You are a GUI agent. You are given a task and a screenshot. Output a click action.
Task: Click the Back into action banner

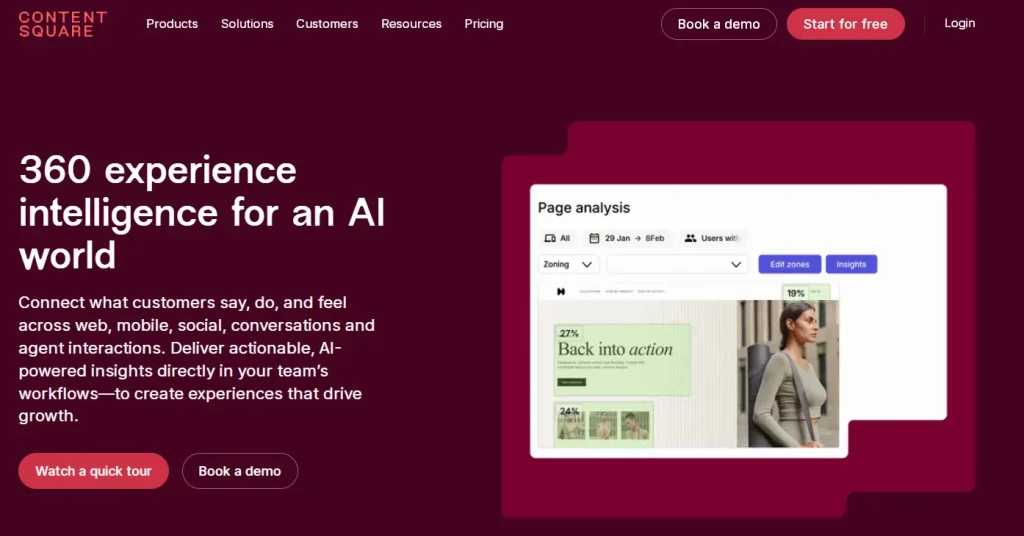point(622,360)
